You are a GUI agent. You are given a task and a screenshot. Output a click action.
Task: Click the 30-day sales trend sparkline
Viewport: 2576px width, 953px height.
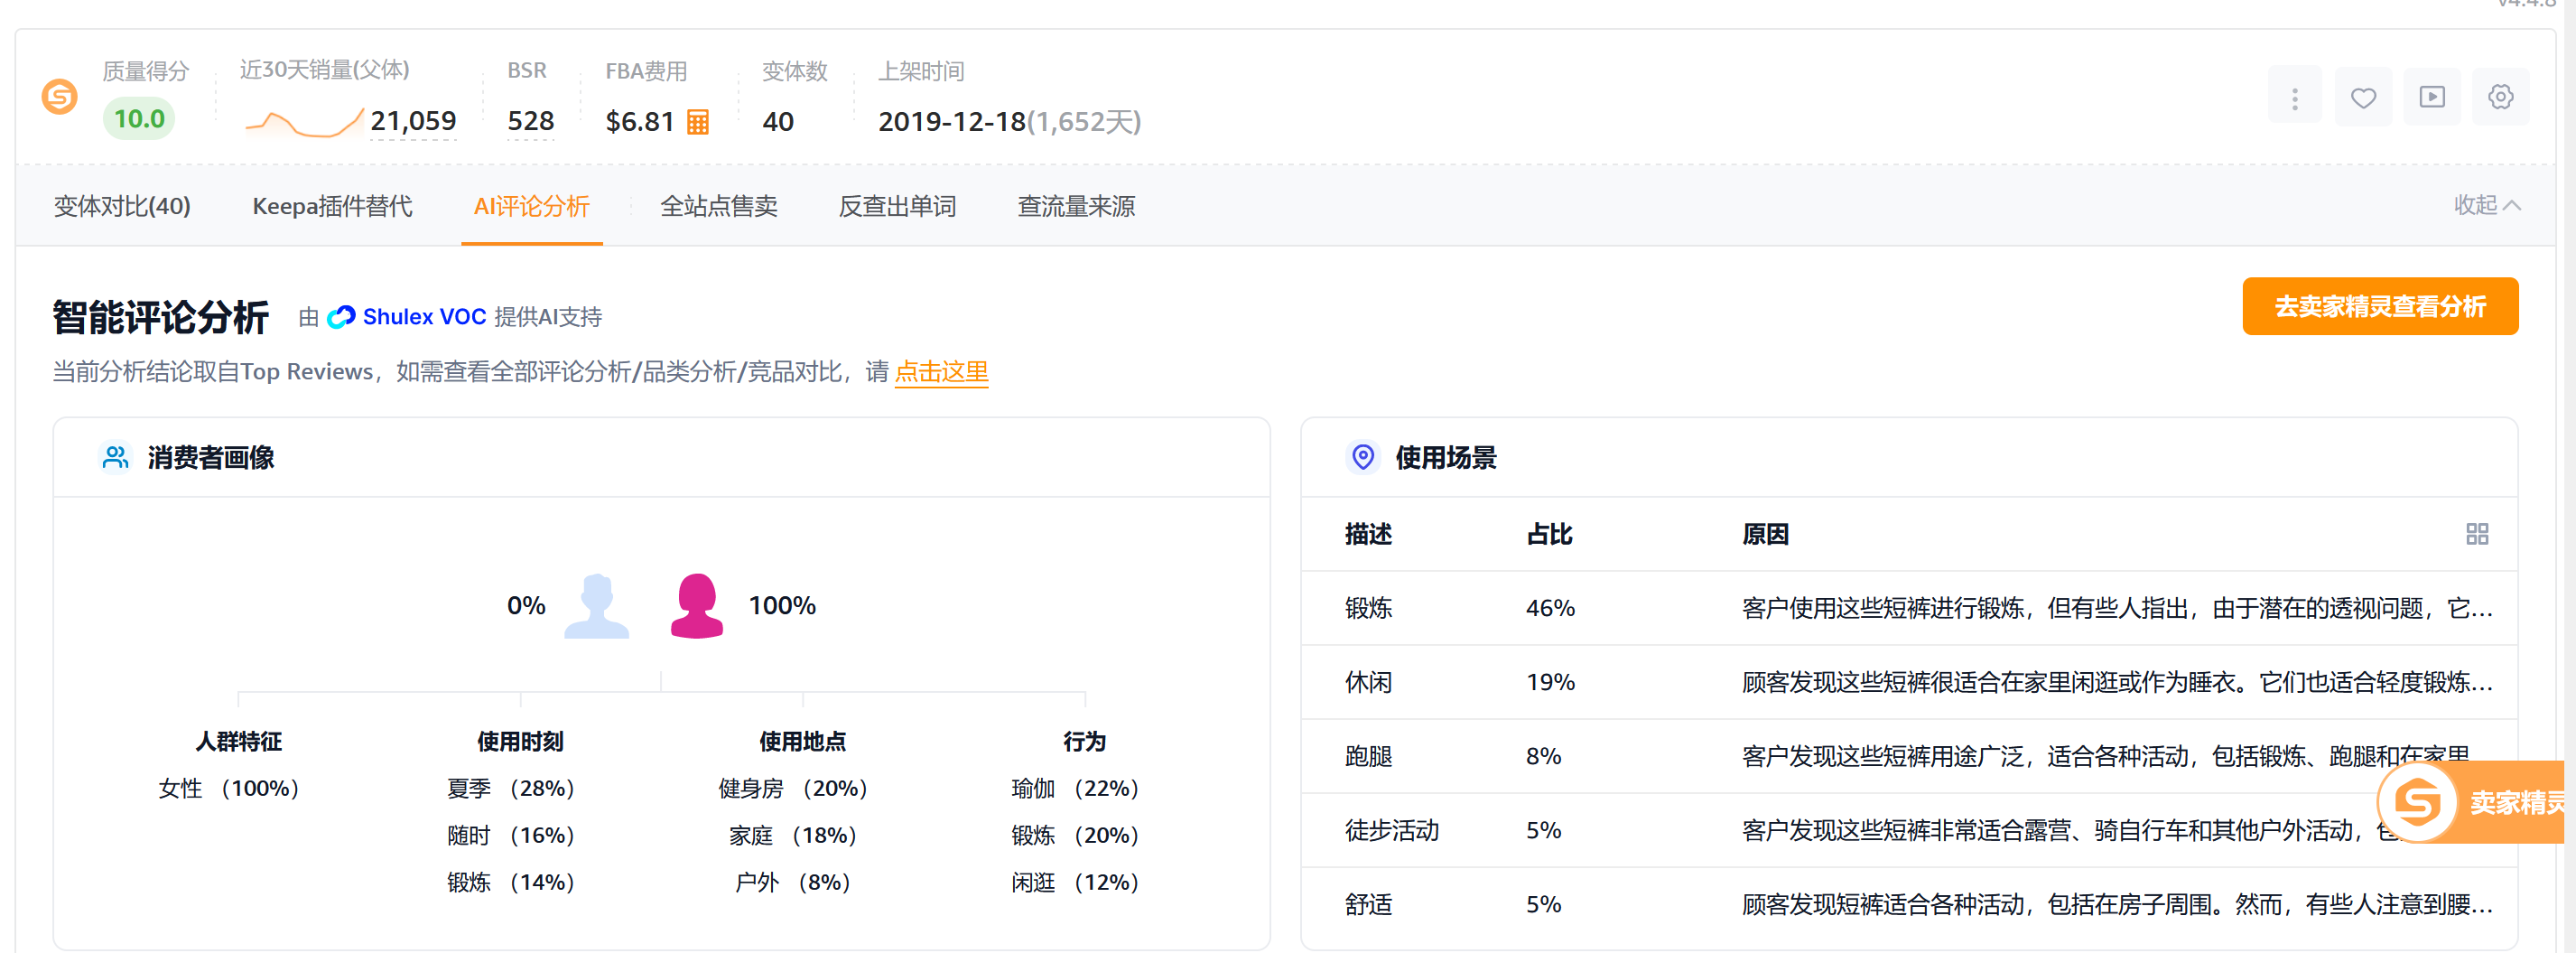pyautogui.click(x=303, y=123)
